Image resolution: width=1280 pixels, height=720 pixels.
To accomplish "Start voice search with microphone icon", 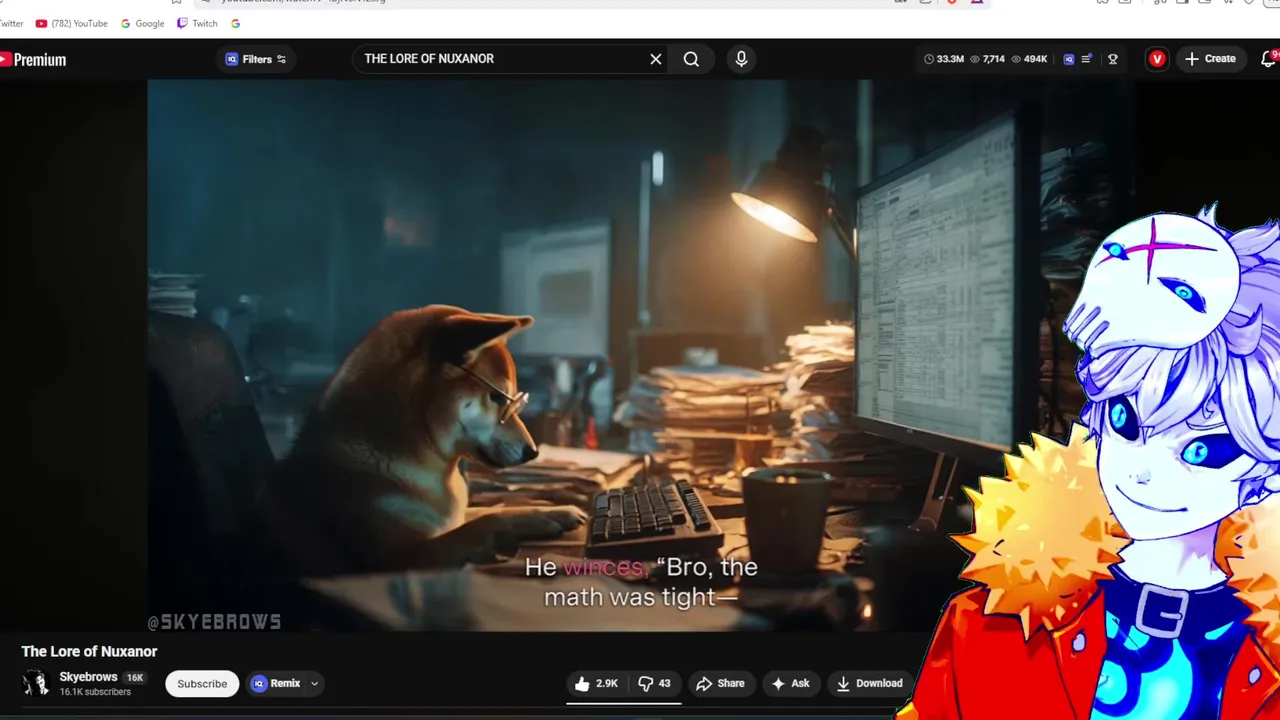I will [741, 59].
